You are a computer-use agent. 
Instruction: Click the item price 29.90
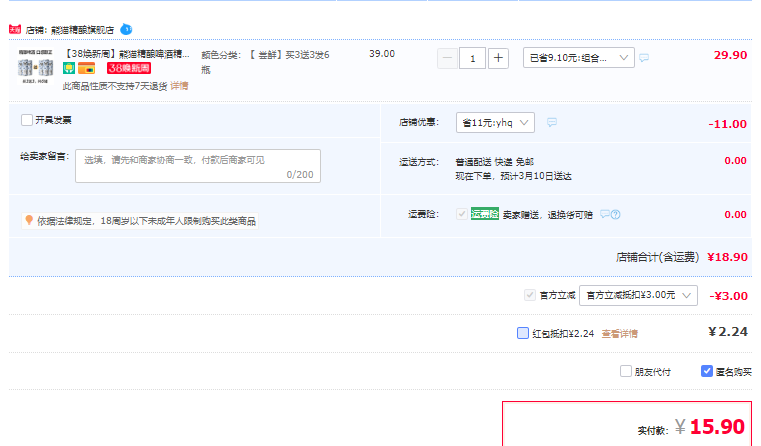[x=730, y=55]
